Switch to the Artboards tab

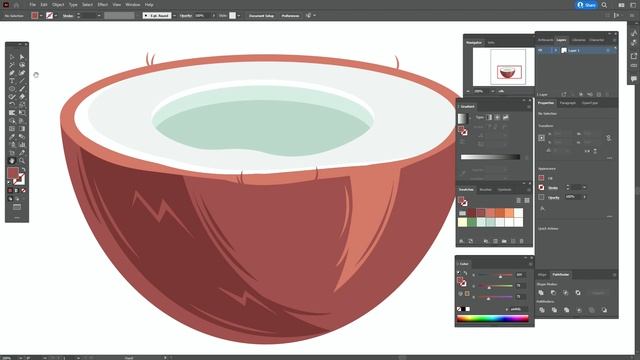tap(545, 40)
